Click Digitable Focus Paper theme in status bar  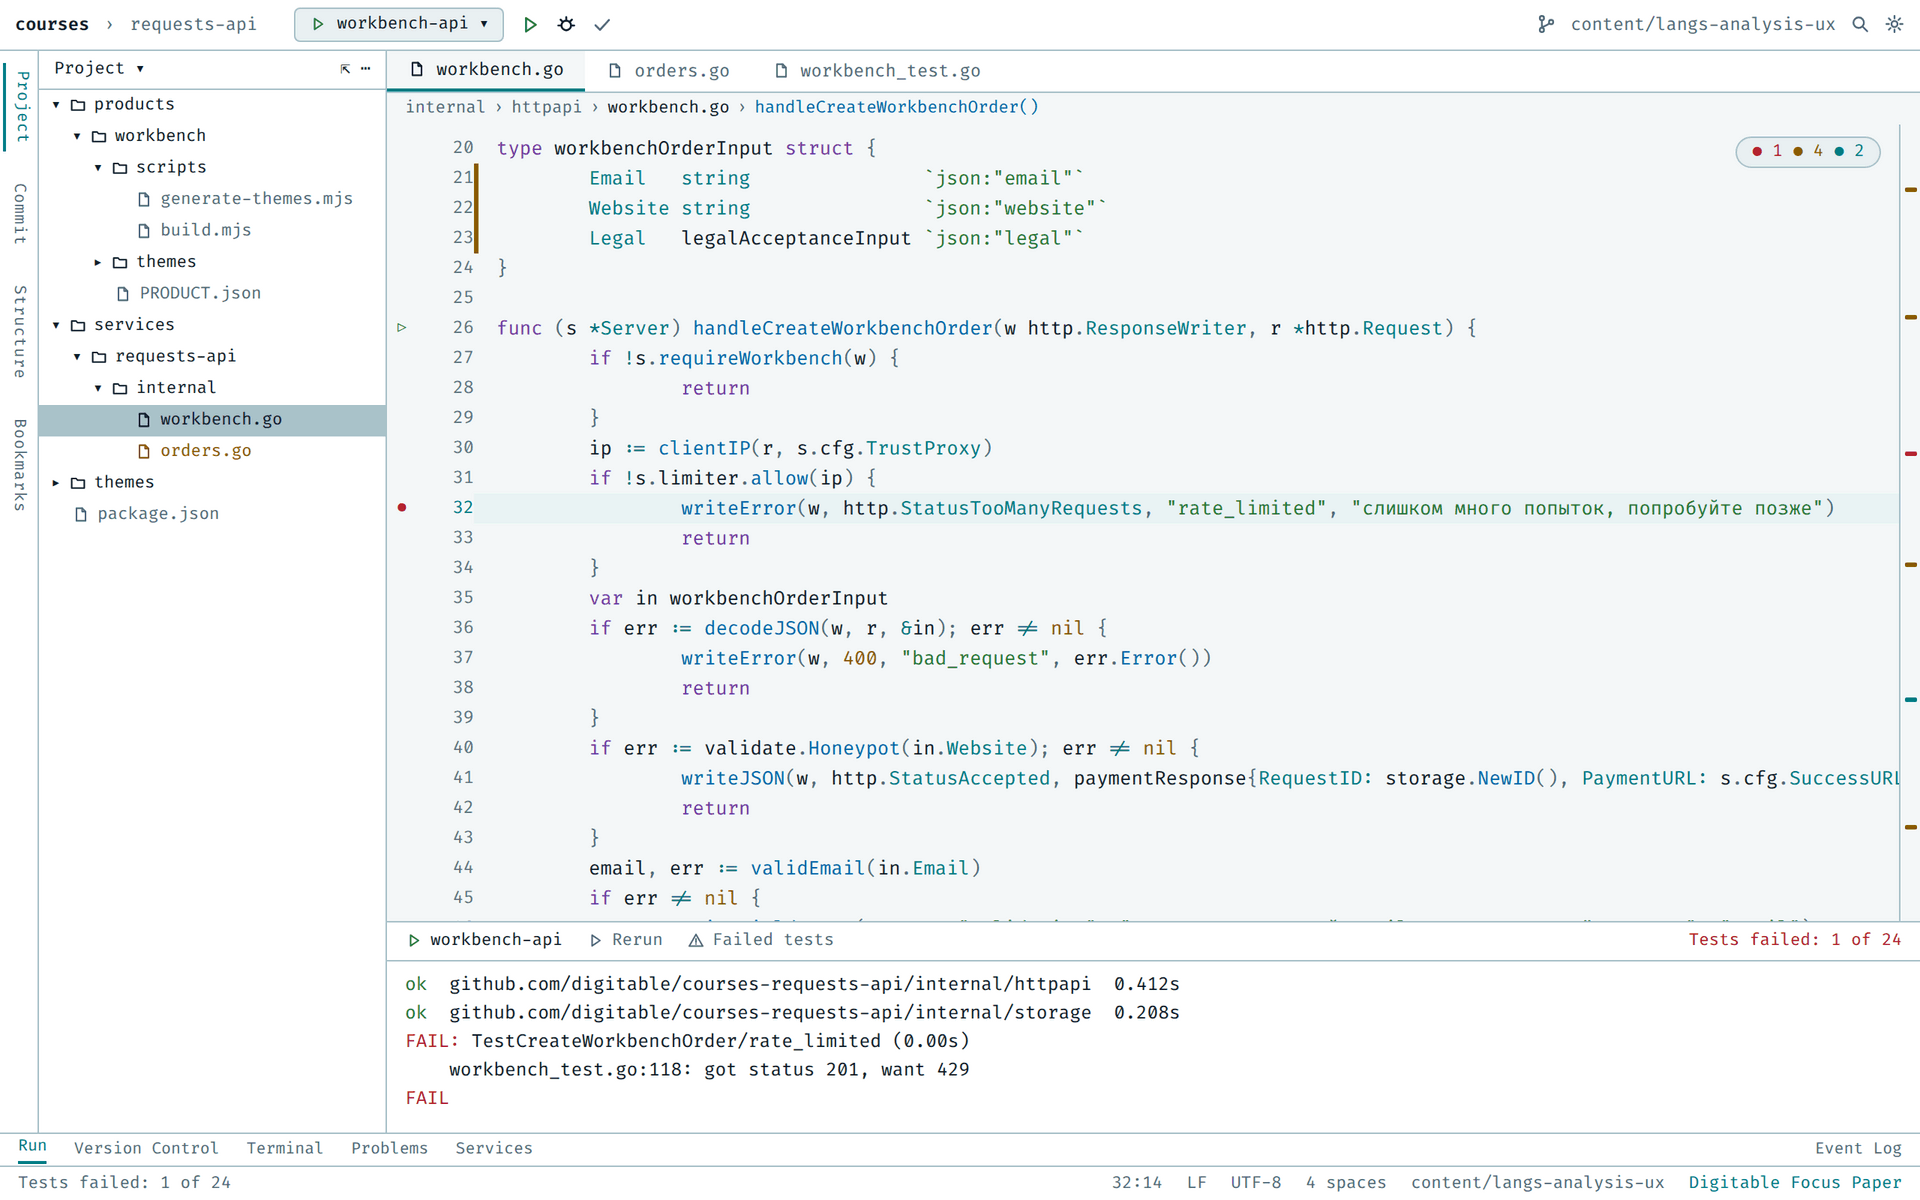pos(1795,1182)
